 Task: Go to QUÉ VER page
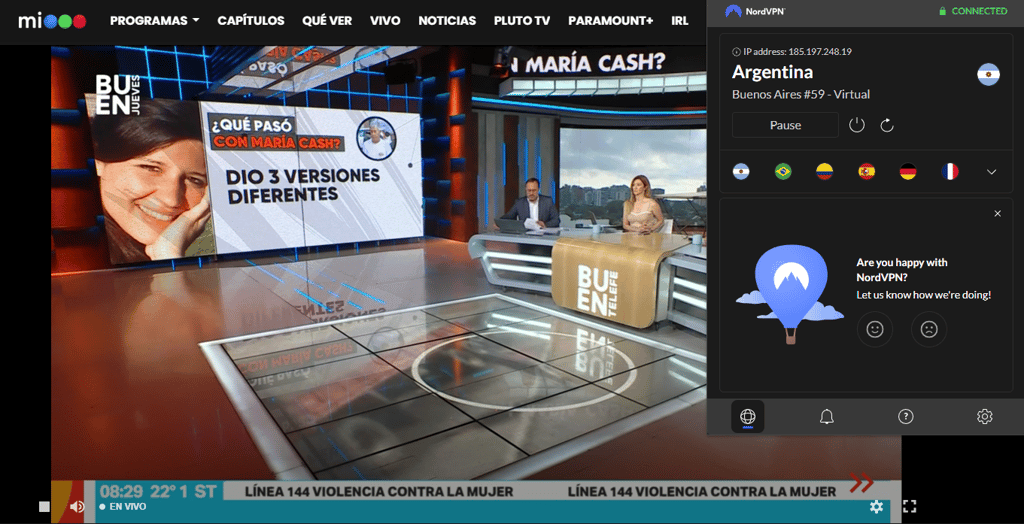pyautogui.click(x=327, y=21)
